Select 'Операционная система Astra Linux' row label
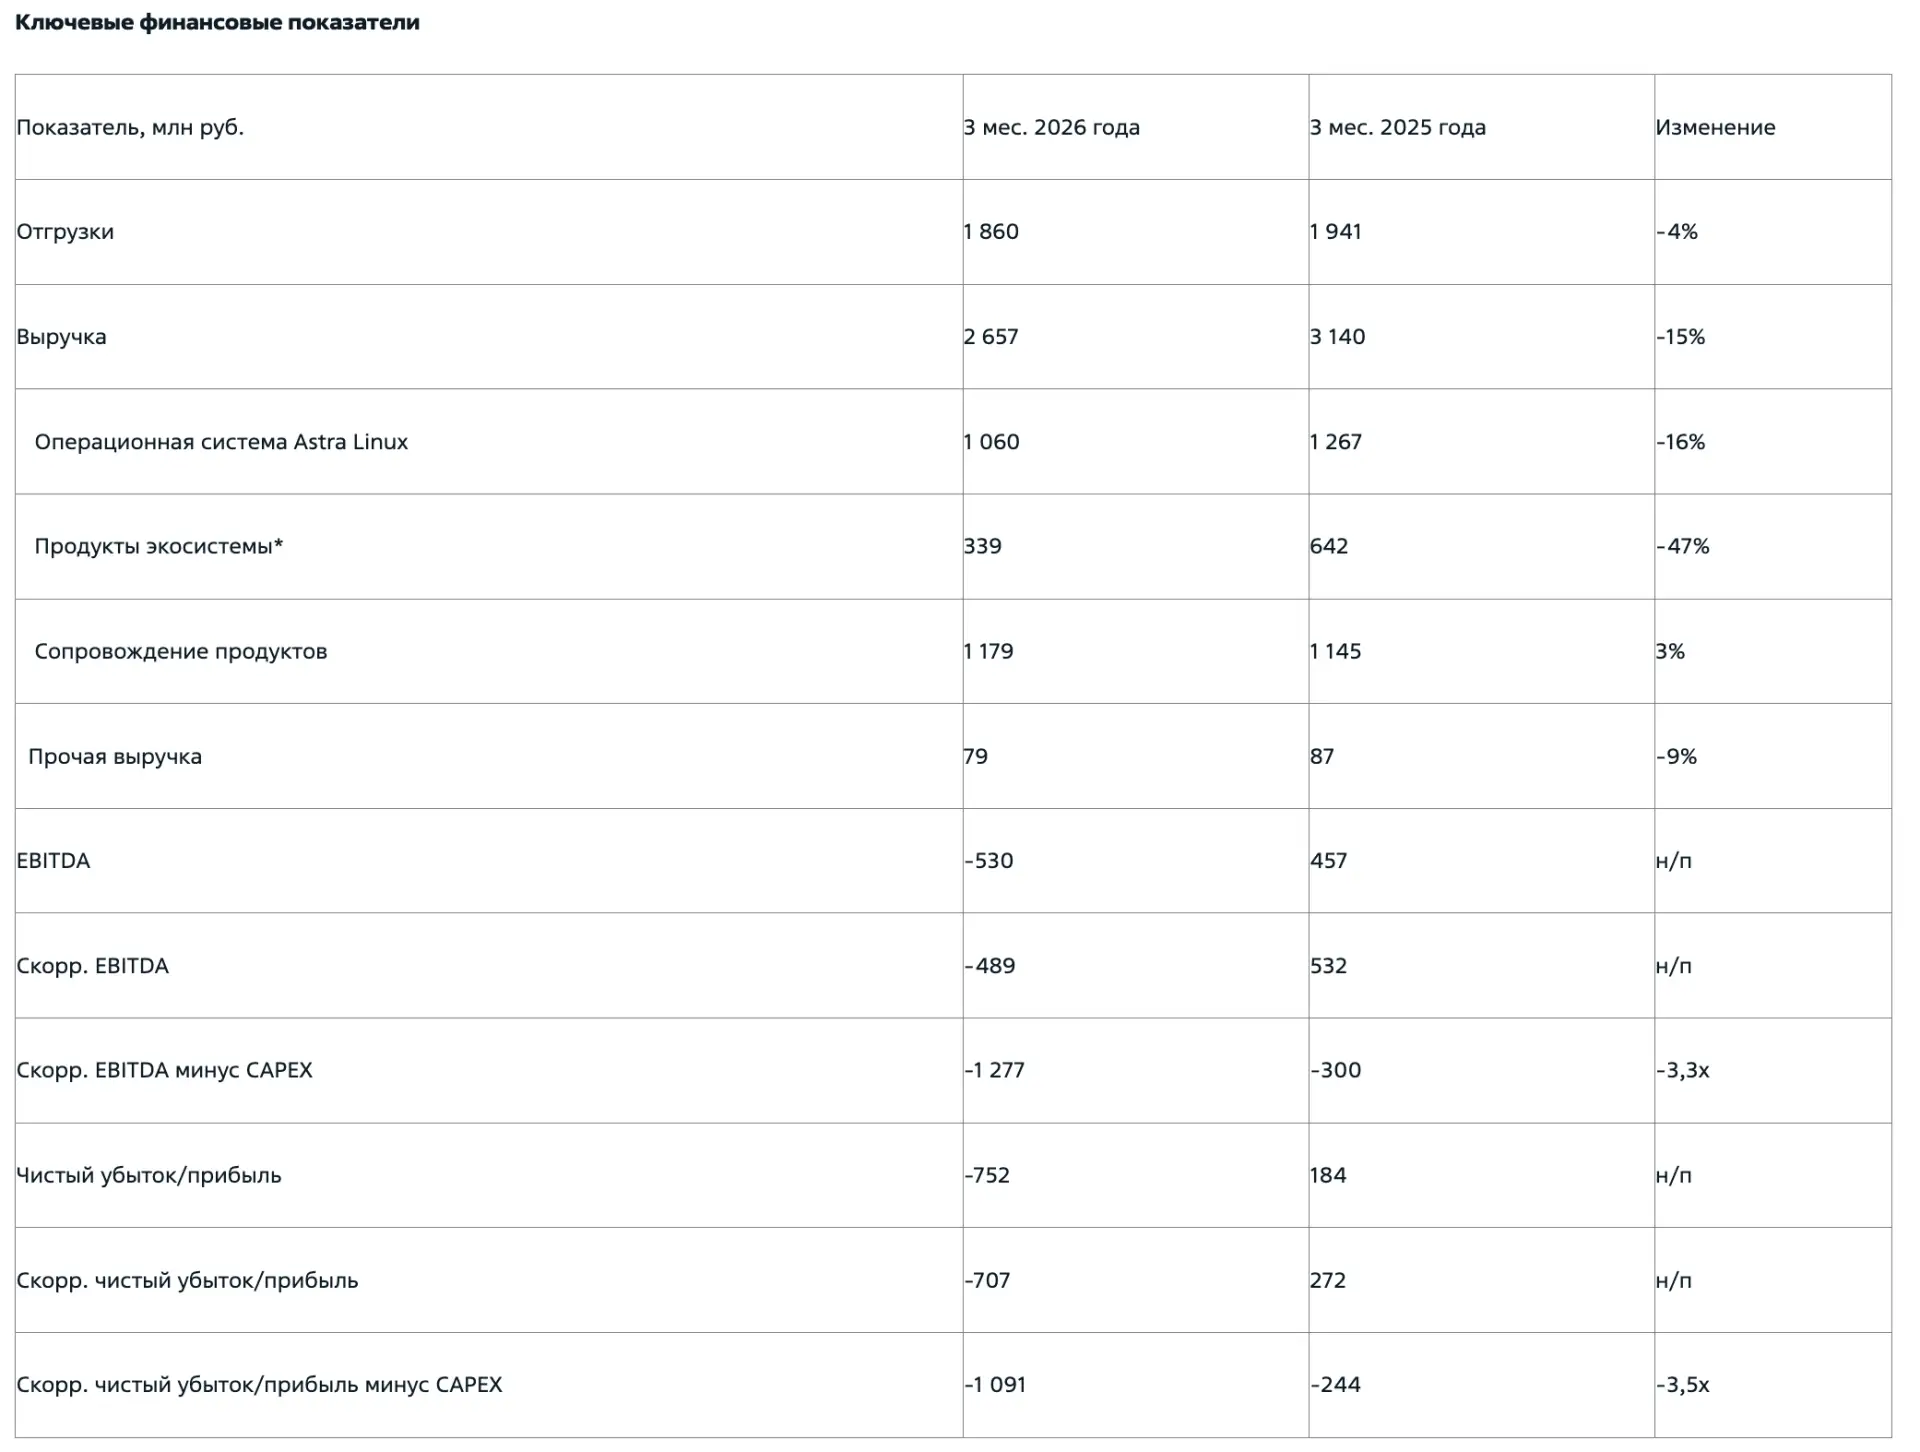 (x=221, y=442)
